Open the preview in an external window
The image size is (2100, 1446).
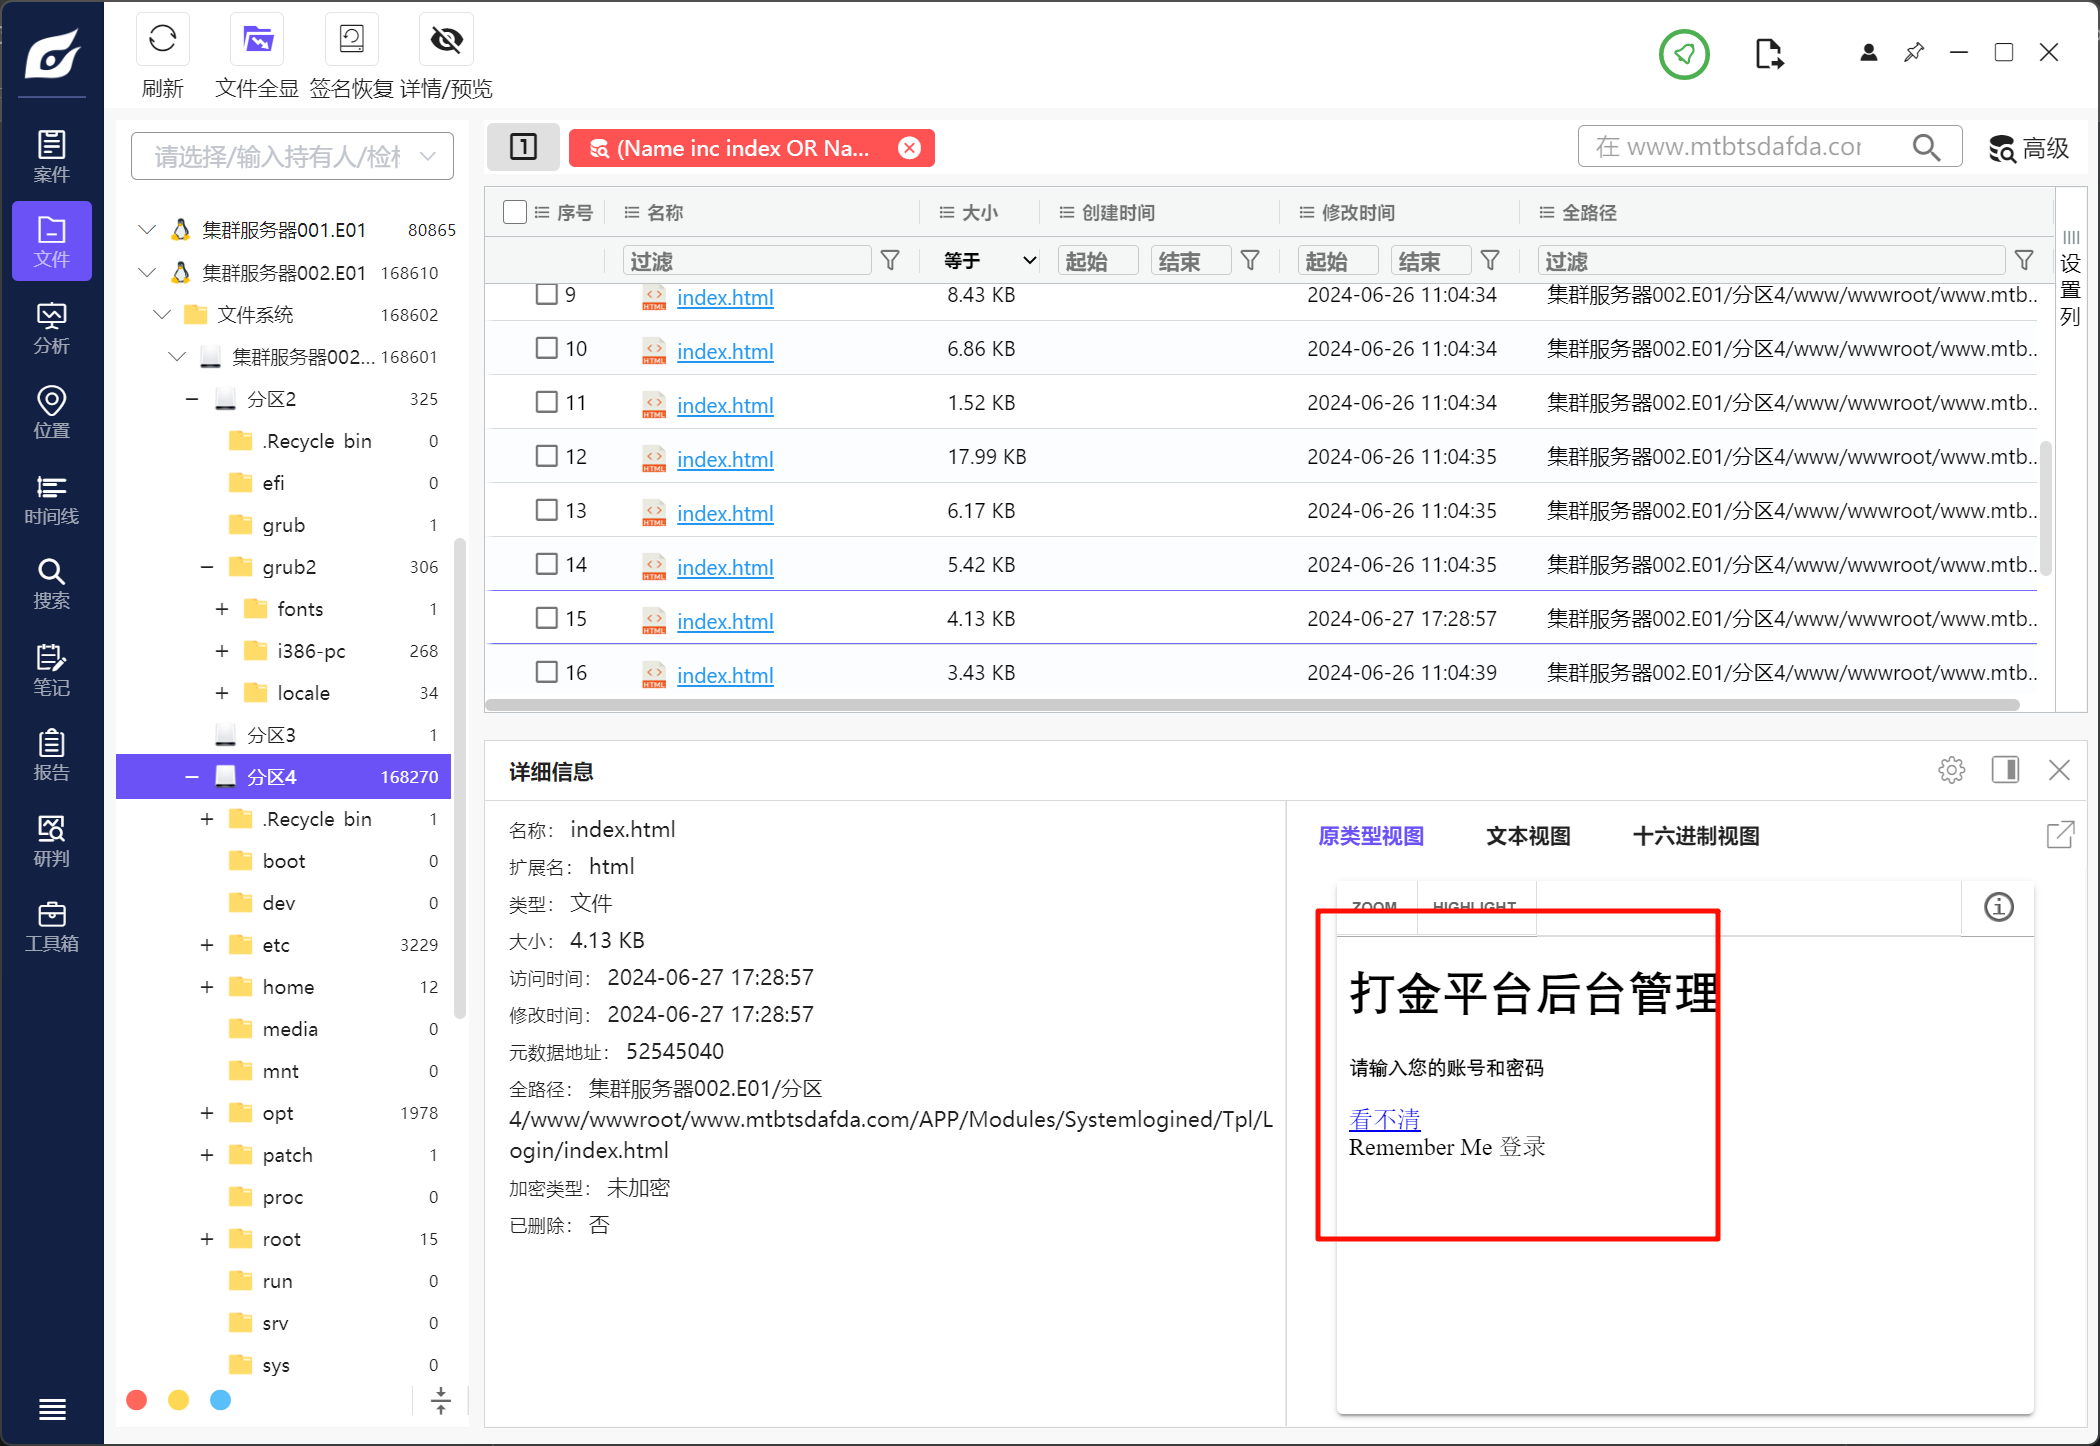[2060, 835]
